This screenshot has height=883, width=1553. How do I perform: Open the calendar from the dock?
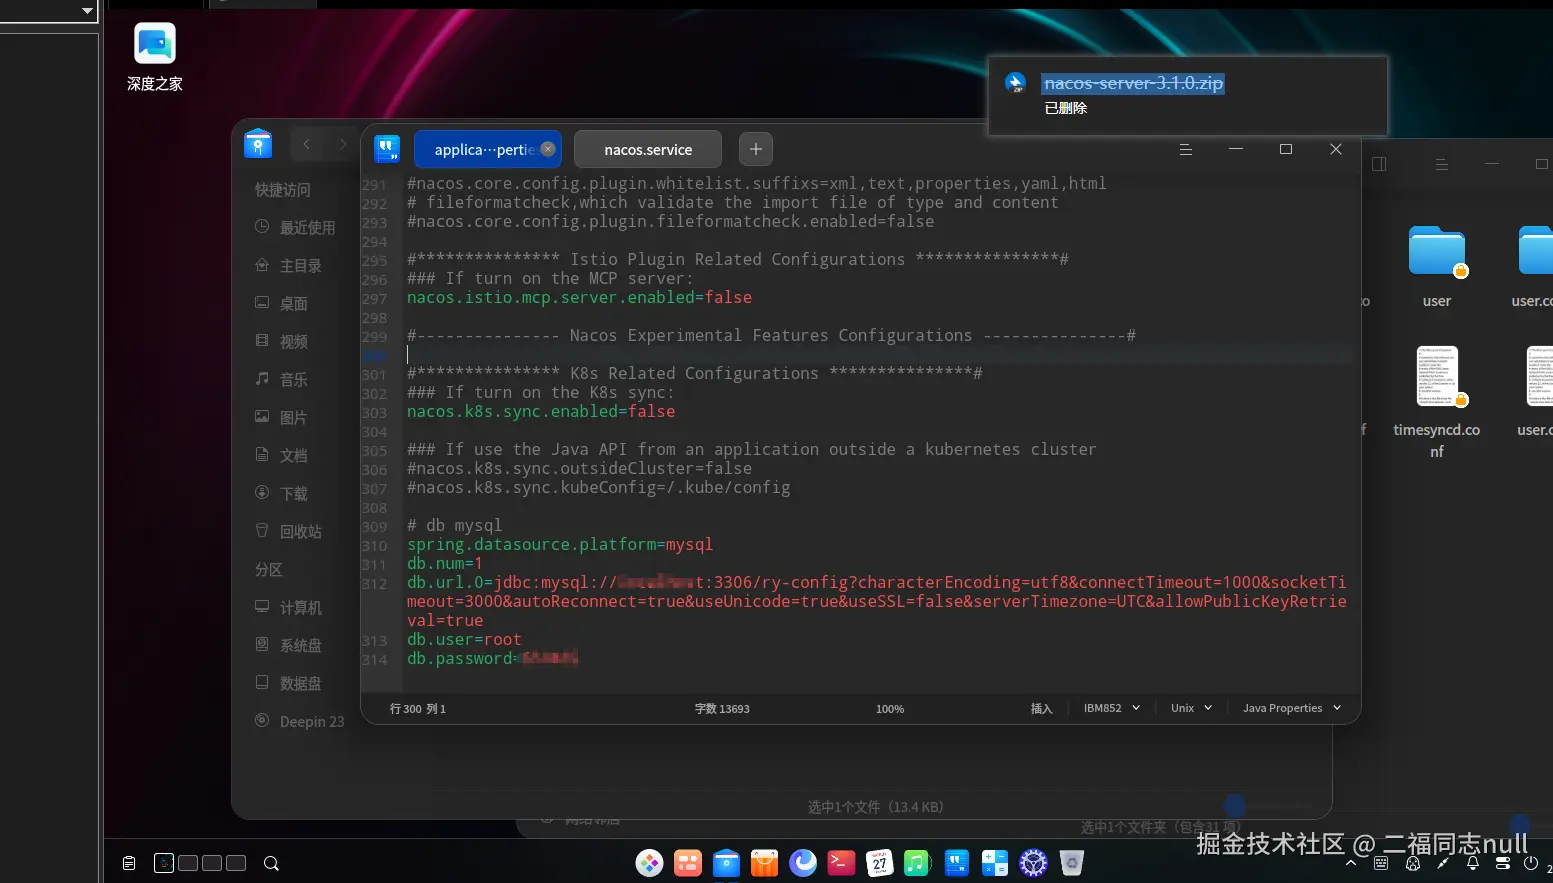point(879,863)
